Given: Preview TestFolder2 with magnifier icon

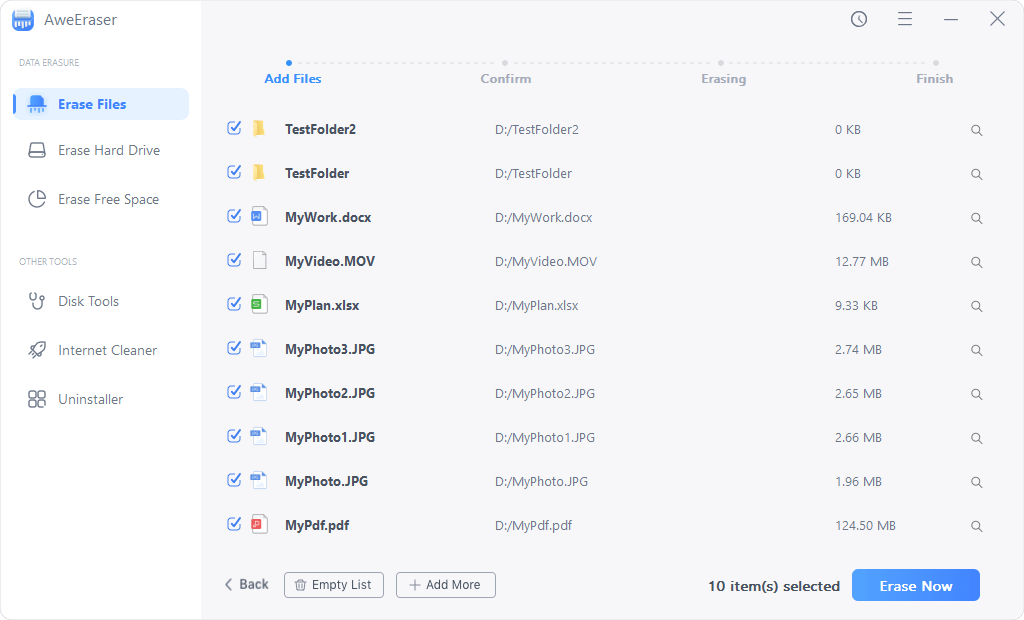Looking at the screenshot, I should [976, 130].
